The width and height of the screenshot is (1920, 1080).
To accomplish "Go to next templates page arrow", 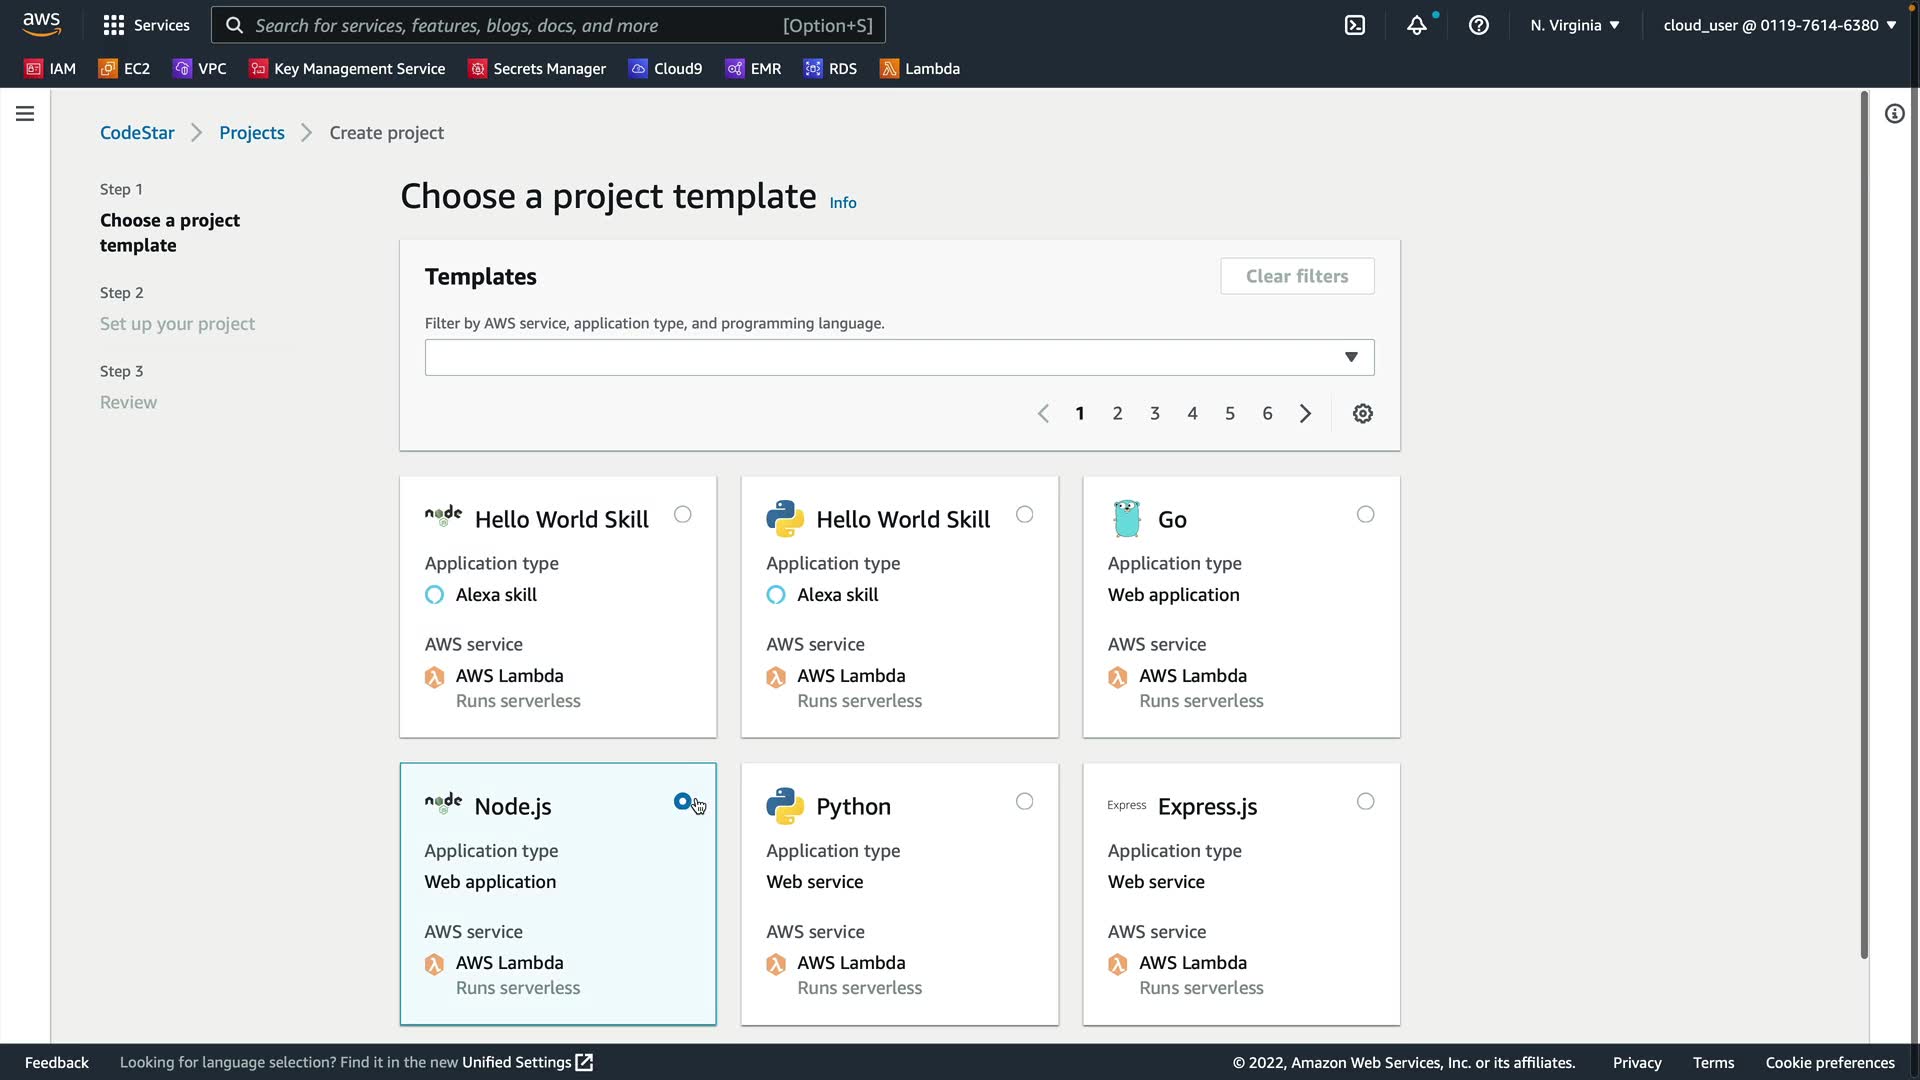I will click(1305, 413).
